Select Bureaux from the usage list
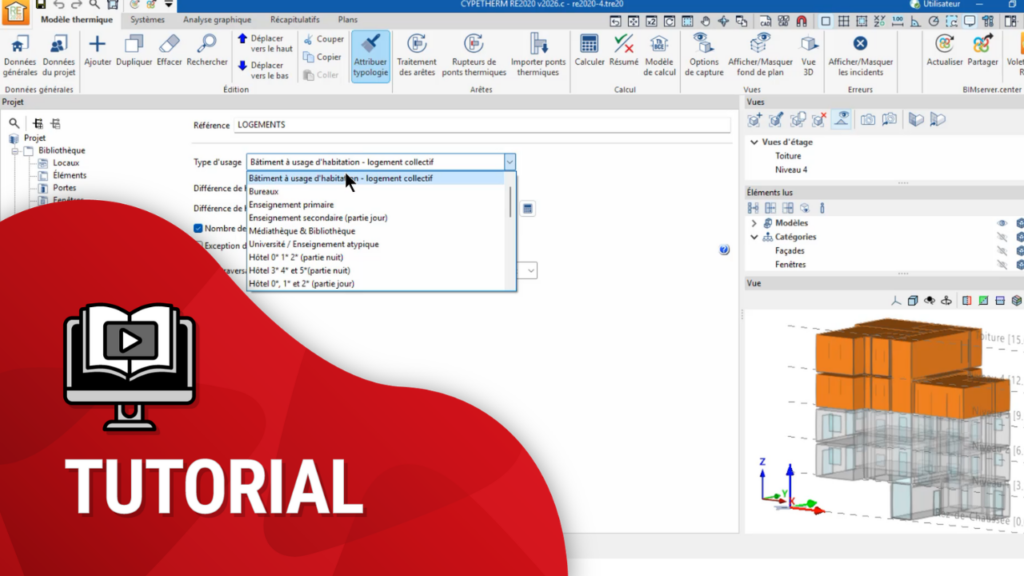Screen dimensions: 1024x576 (x=264, y=191)
